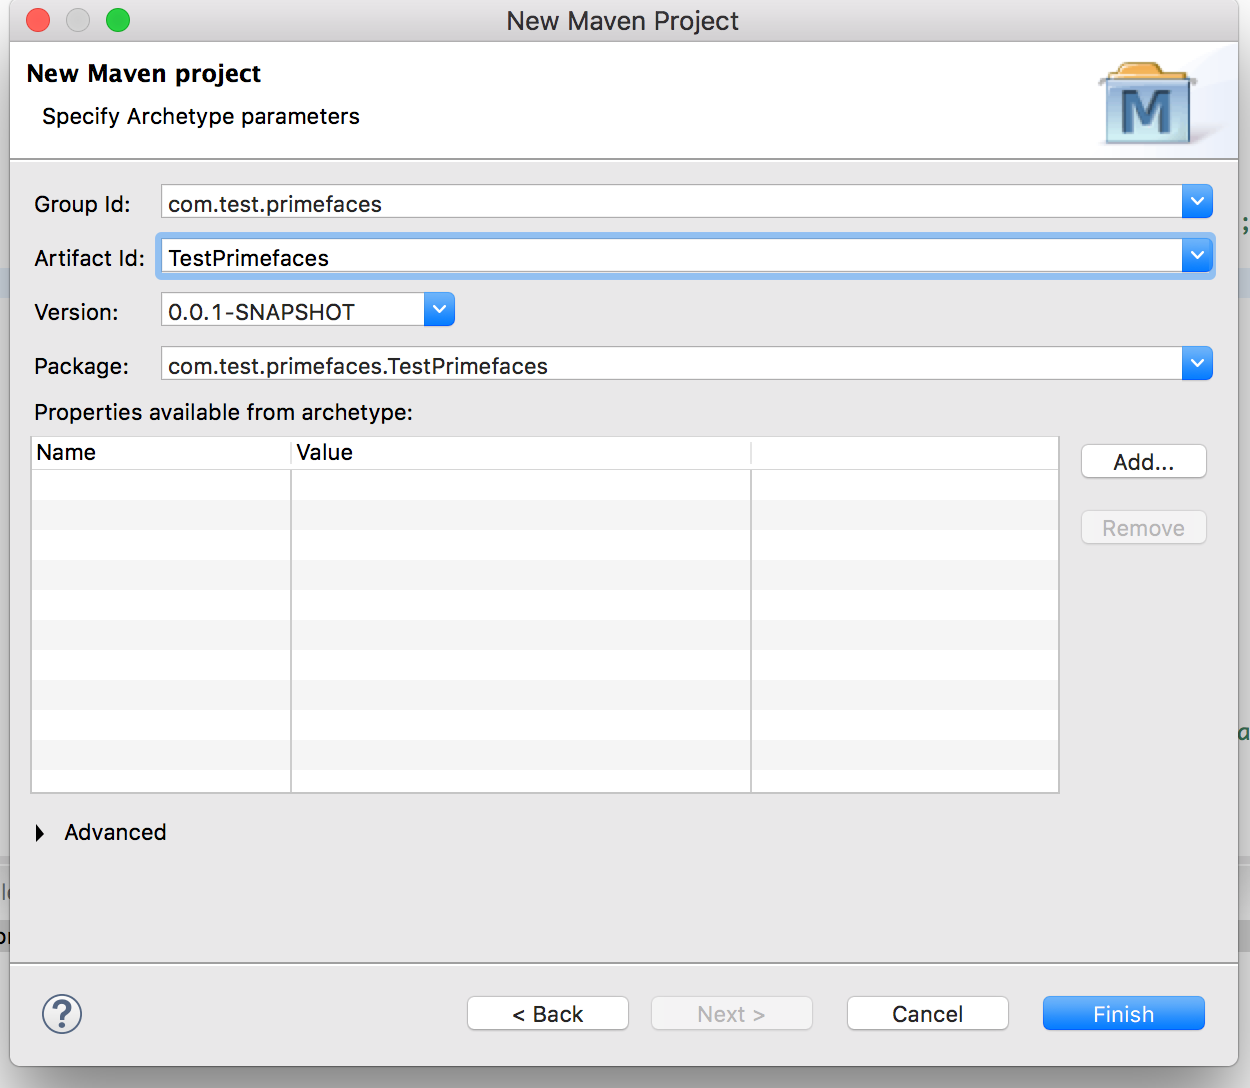Cancel the New Maven Project wizard
The height and width of the screenshot is (1088, 1250).
pyautogui.click(x=927, y=1013)
